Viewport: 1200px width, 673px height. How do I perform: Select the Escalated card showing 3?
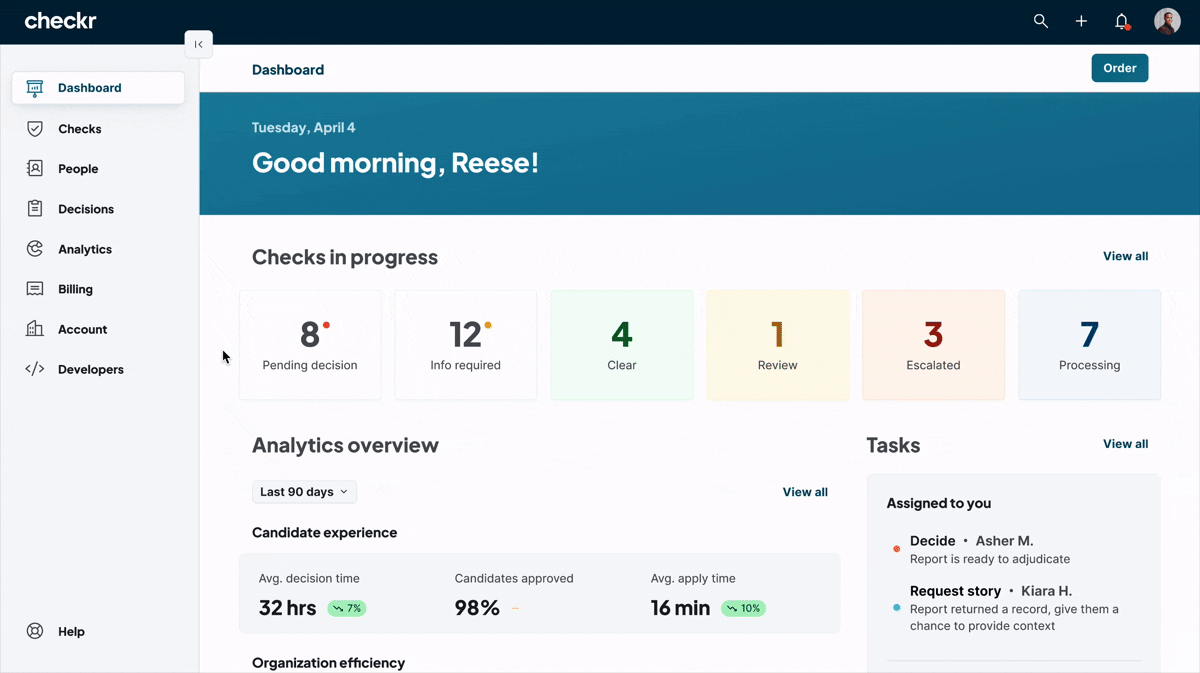tap(932, 344)
